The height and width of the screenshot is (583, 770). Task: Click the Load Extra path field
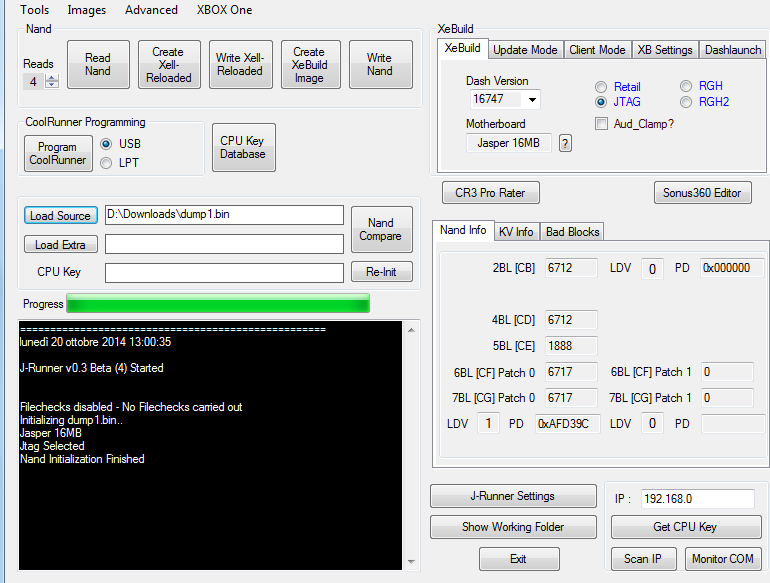pyautogui.click(x=224, y=244)
